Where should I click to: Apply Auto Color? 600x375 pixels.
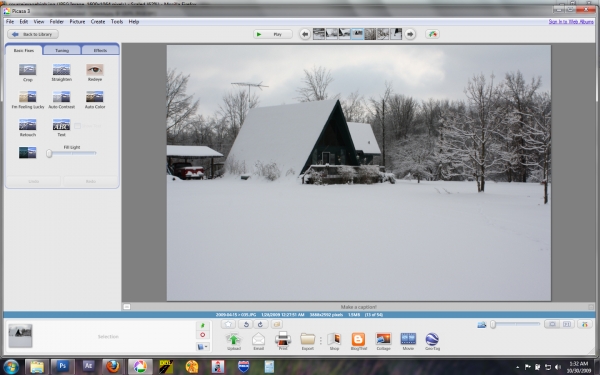[x=95, y=97]
